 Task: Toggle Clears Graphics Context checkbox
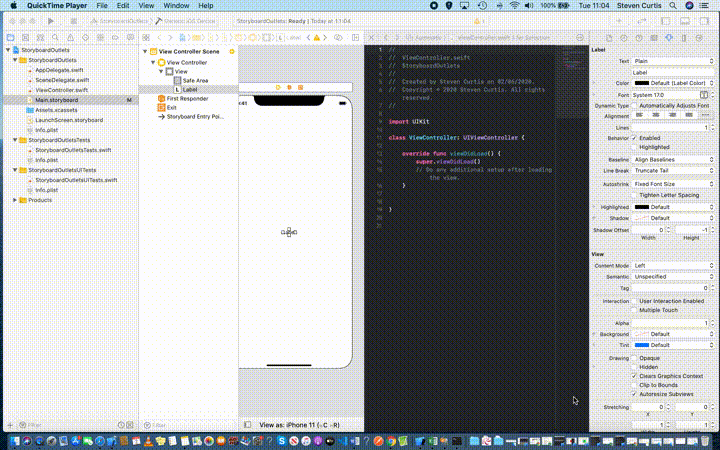click(634, 376)
